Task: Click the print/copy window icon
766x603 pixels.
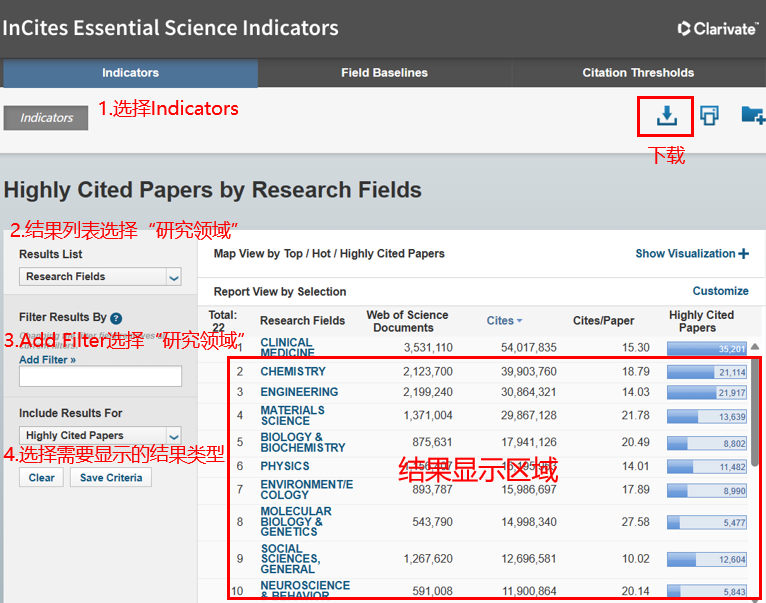Action: (709, 116)
